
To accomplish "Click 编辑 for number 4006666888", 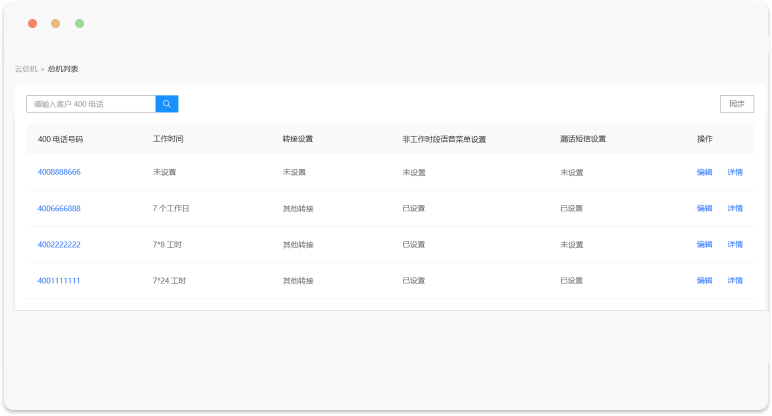I will (705, 208).
